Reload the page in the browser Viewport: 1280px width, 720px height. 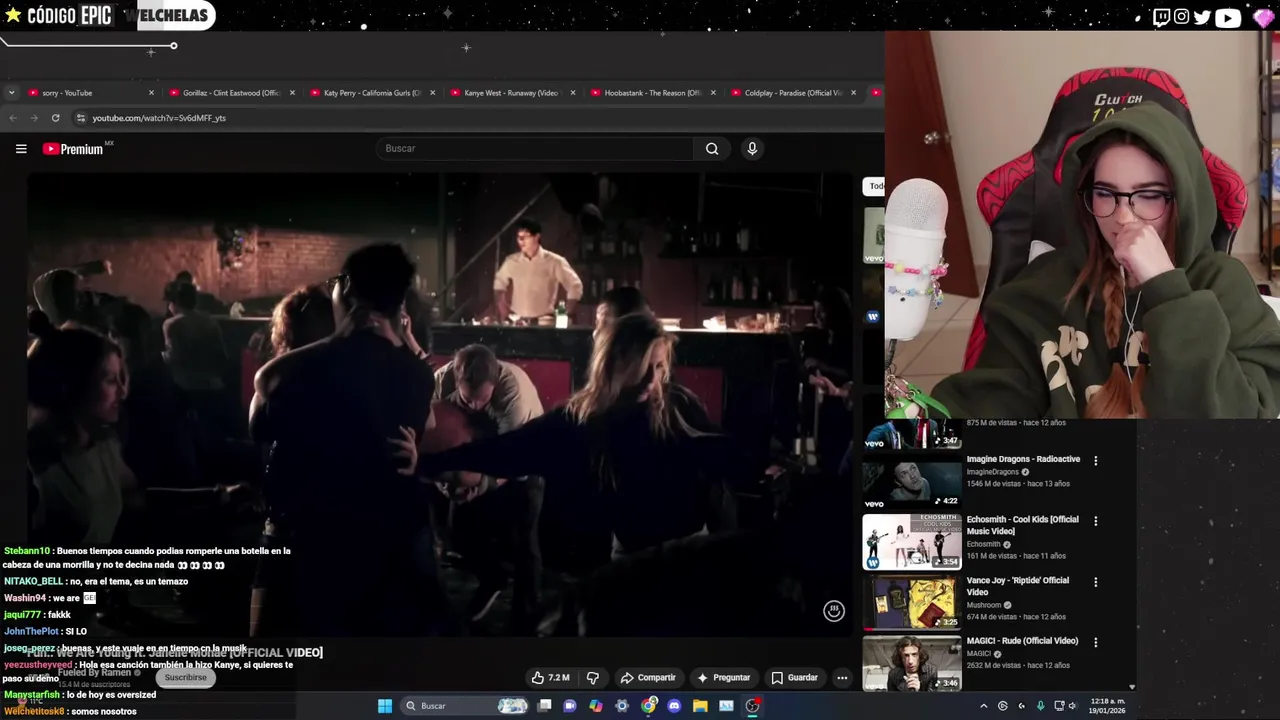click(56, 118)
